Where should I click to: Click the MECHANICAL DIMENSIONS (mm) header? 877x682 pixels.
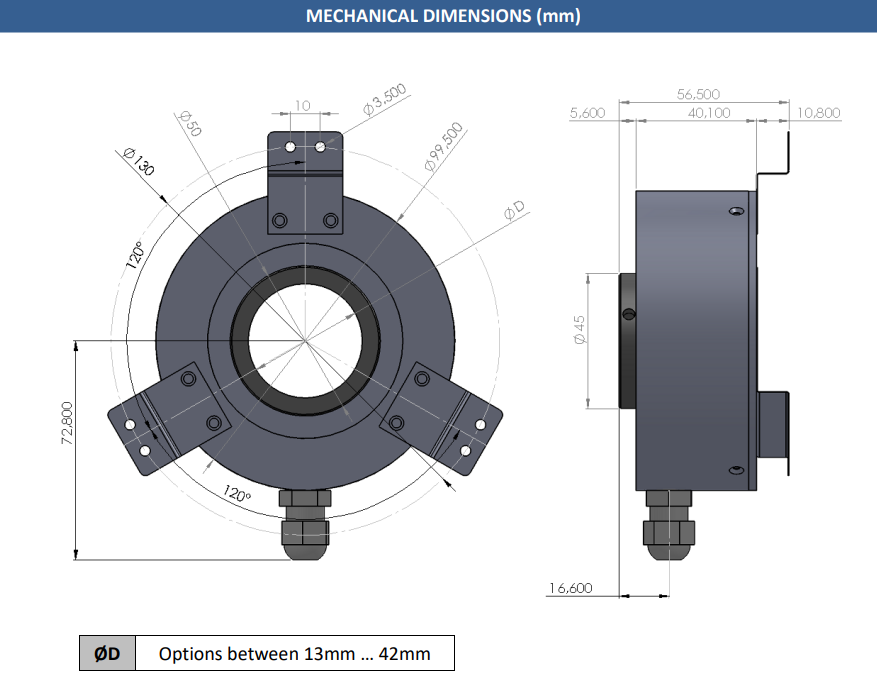pos(443,16)
